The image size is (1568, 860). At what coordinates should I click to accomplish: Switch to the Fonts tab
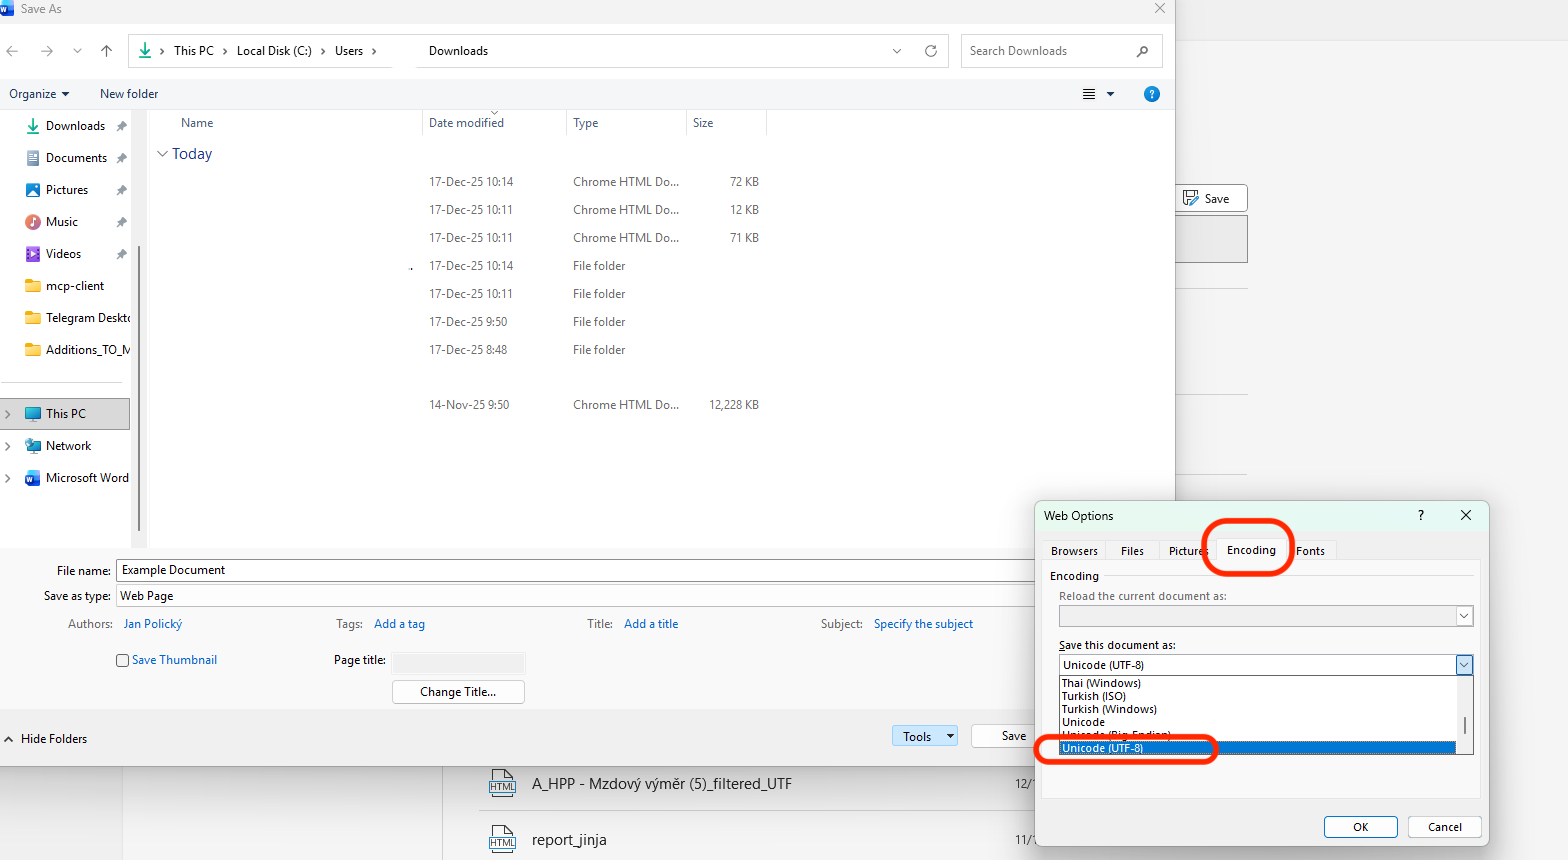1311,551
